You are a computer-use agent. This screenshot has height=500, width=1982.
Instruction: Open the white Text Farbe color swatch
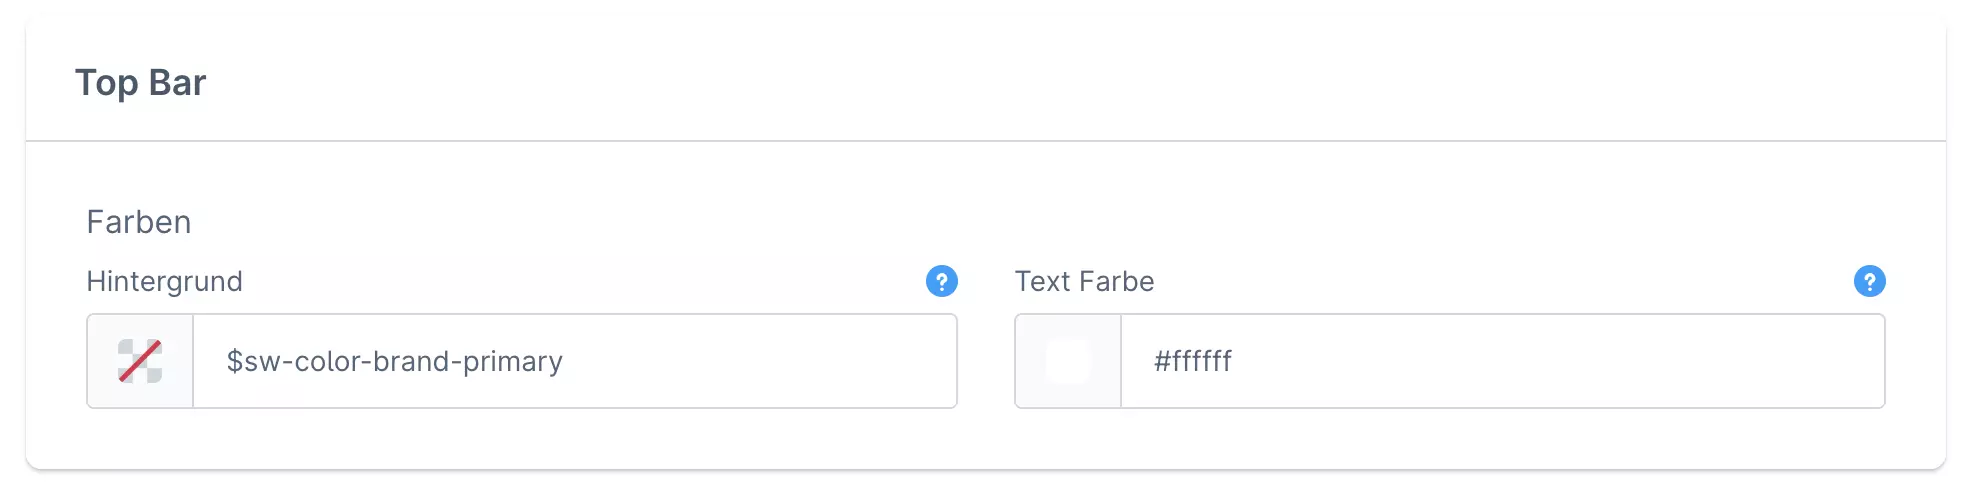[x=1068, y=361]
